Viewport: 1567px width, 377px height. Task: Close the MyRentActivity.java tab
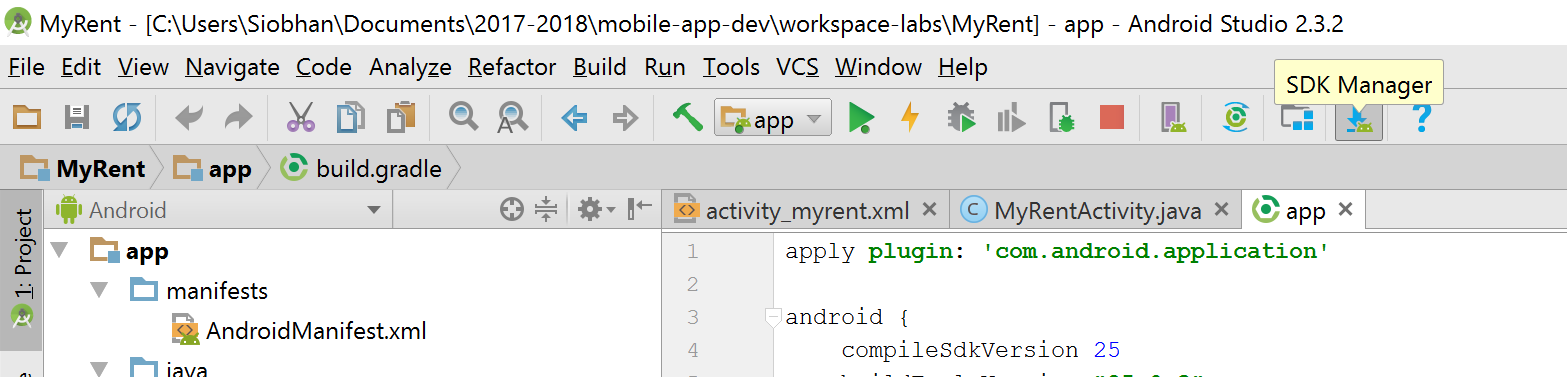point(1221,210)
